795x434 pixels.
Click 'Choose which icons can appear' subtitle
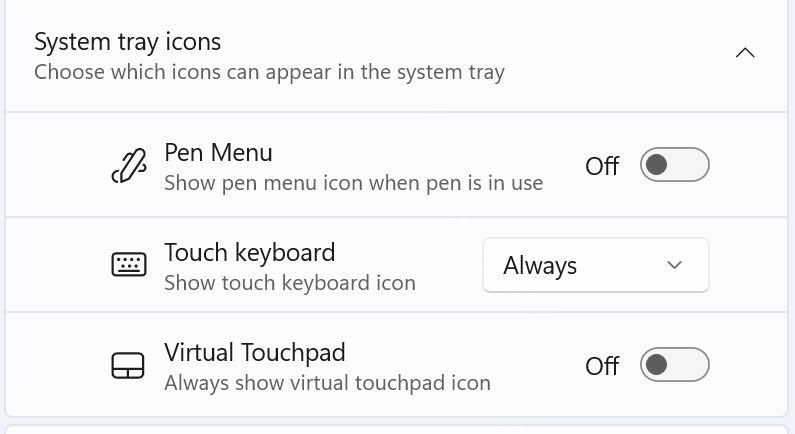(269, 72)
